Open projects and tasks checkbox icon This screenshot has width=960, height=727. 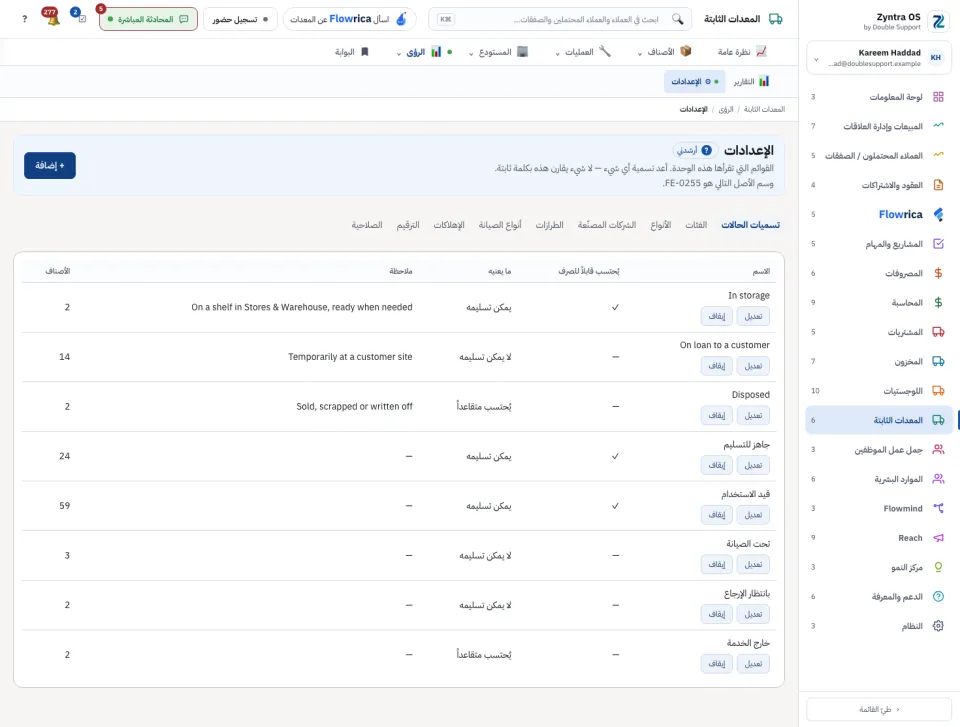tap(938, 244)
